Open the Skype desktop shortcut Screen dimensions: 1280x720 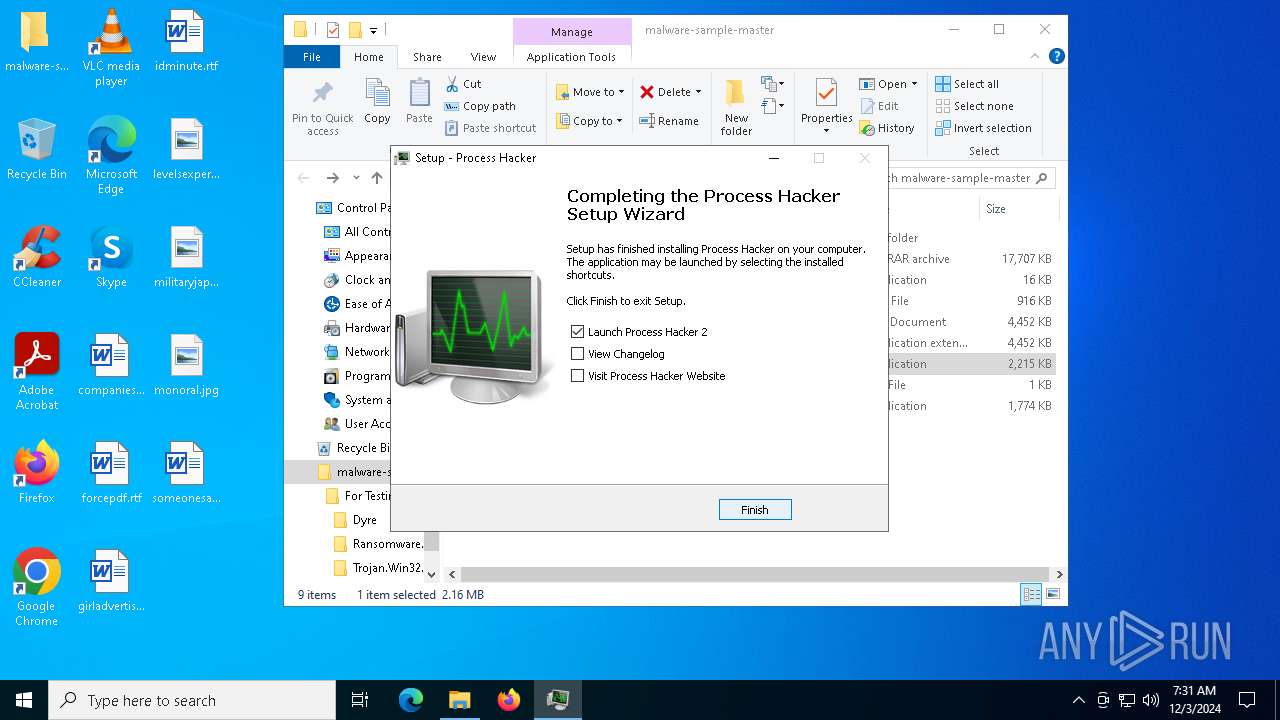111,257
